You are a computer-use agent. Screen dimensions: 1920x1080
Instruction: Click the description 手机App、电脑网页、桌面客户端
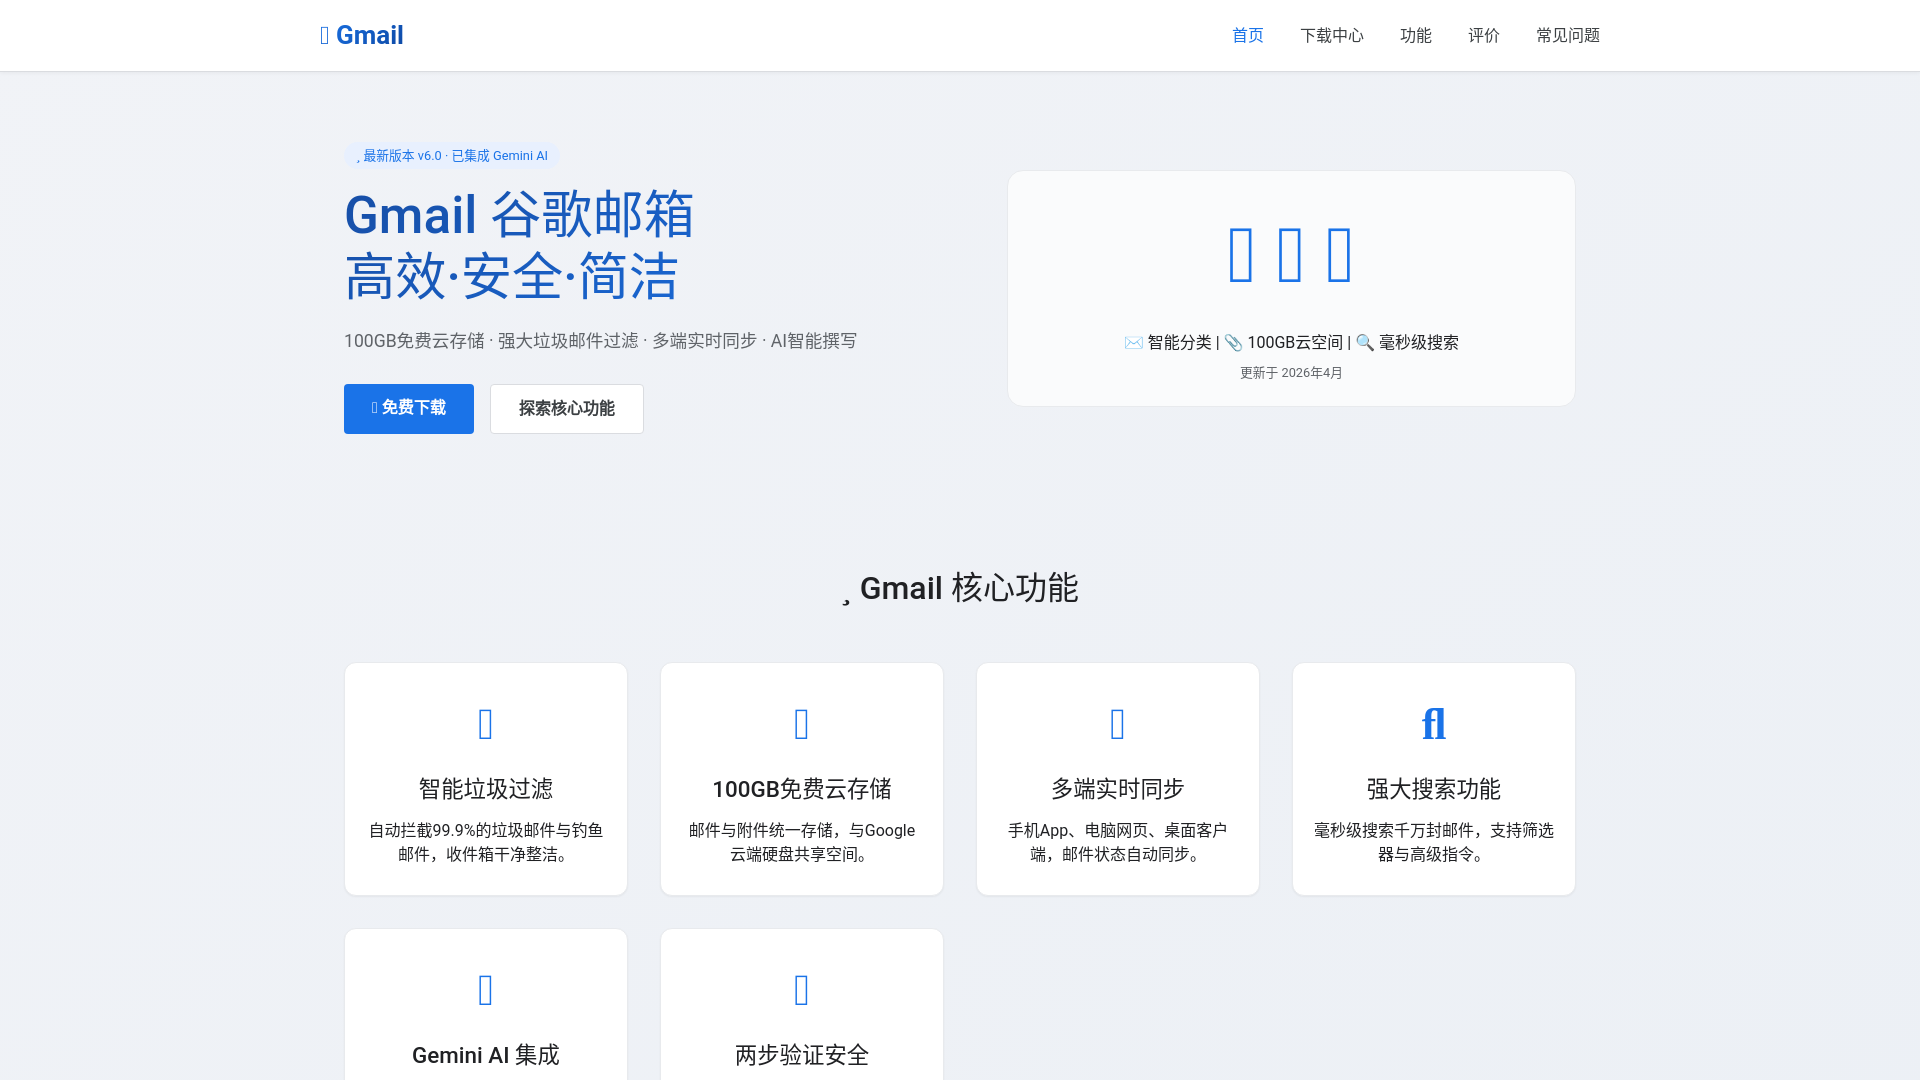tap(1118, 842)
